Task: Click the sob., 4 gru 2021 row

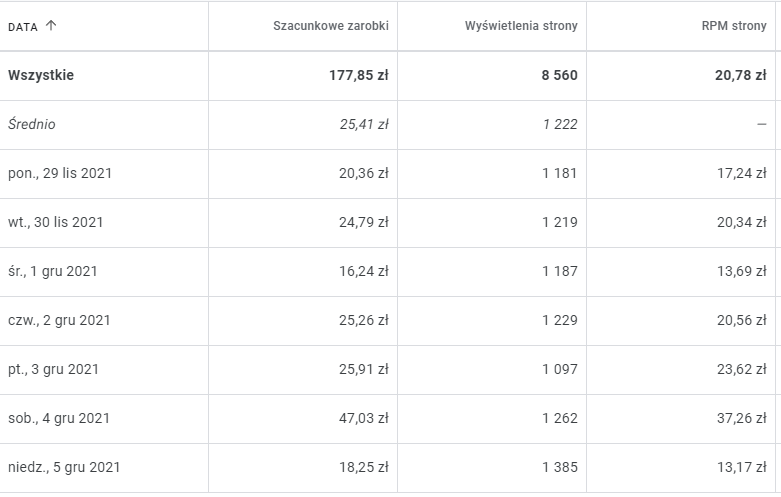Action: (59, 418)
